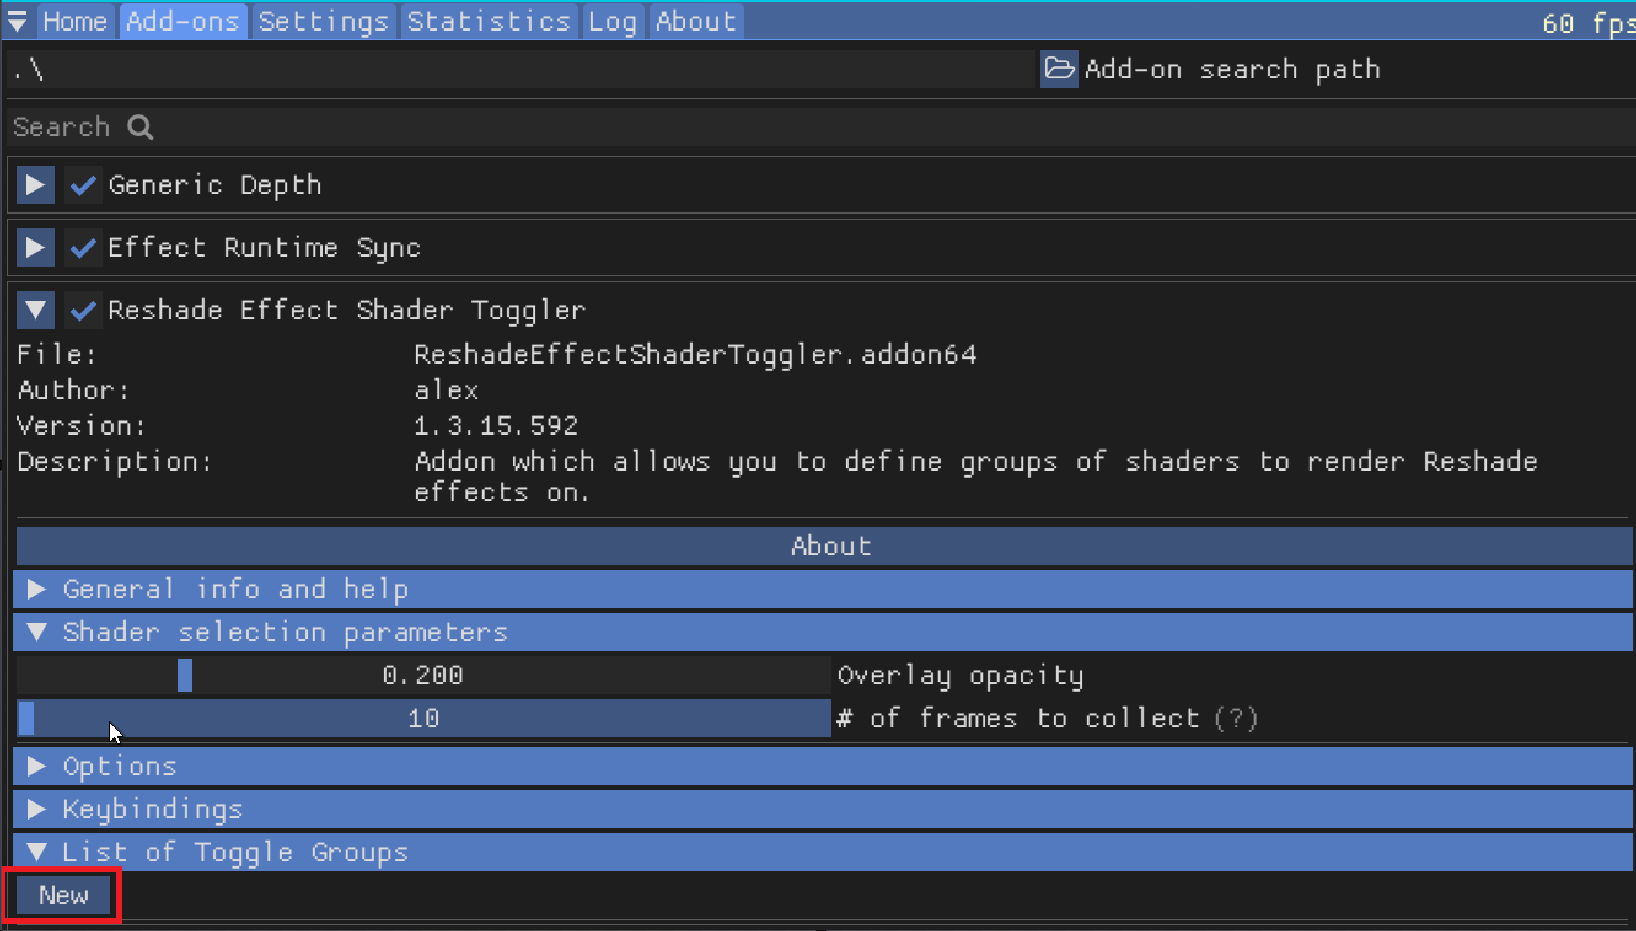Click the 60 fps counter
Image resolution: width=1636 pixels, height=931 pixels.
[x=1589, y=23]
